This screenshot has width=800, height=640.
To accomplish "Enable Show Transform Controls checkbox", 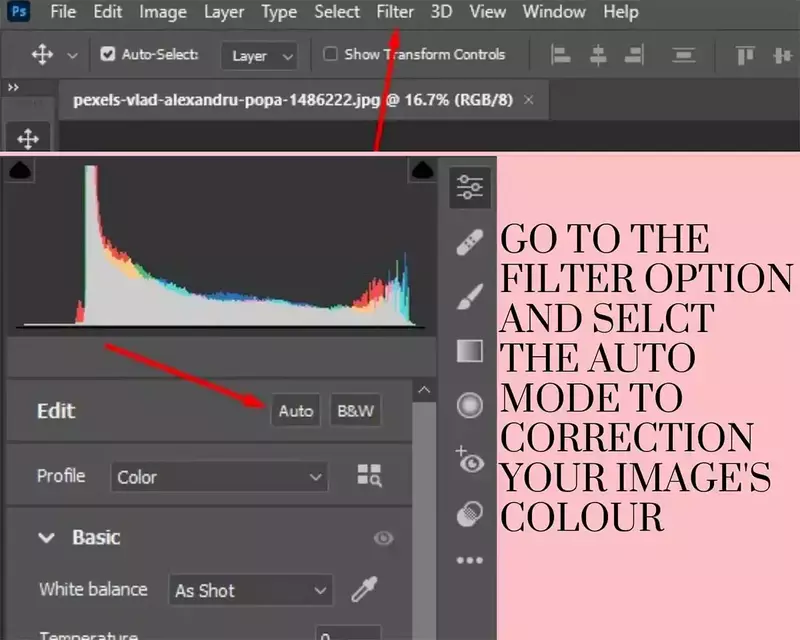I will click(x=330, y=54).
